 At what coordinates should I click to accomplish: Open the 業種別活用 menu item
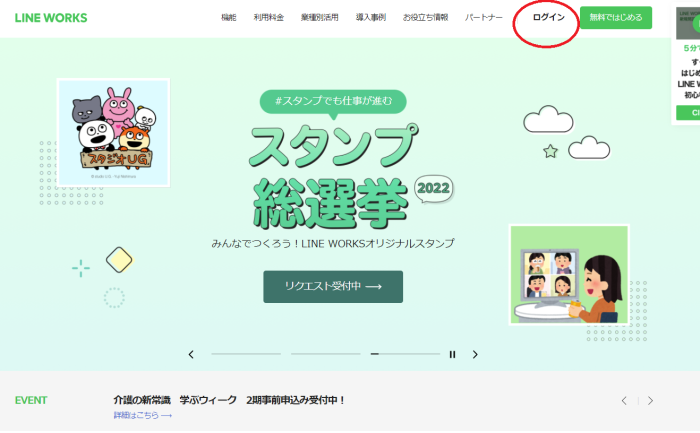click(320, 17)
